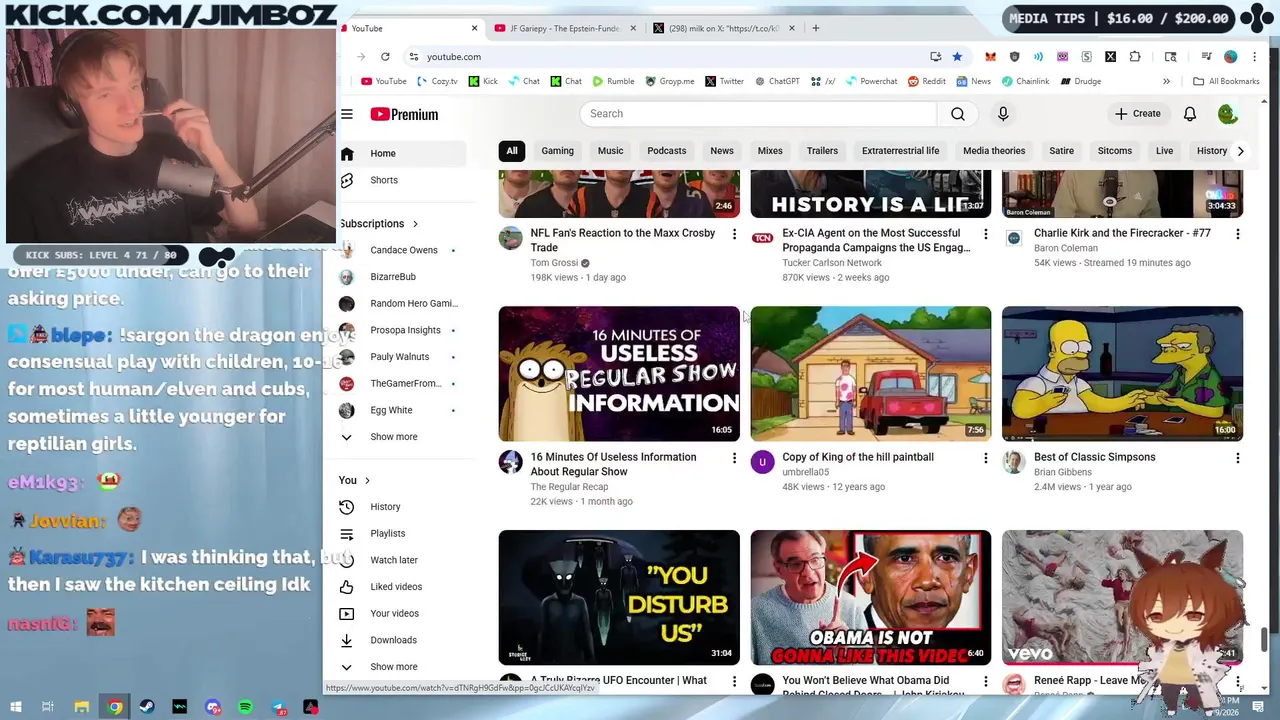The image size is (1280, 720).
Task: Open the YouTube hamburger guide menu
Action: (347, 114)
